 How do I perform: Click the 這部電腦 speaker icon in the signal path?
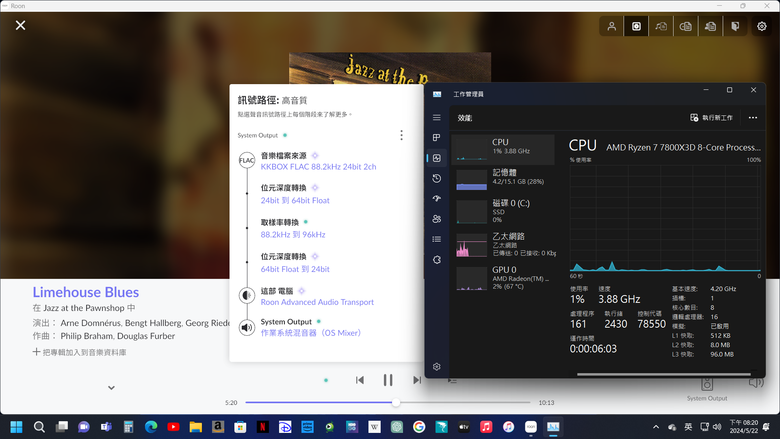pos(247,296)
